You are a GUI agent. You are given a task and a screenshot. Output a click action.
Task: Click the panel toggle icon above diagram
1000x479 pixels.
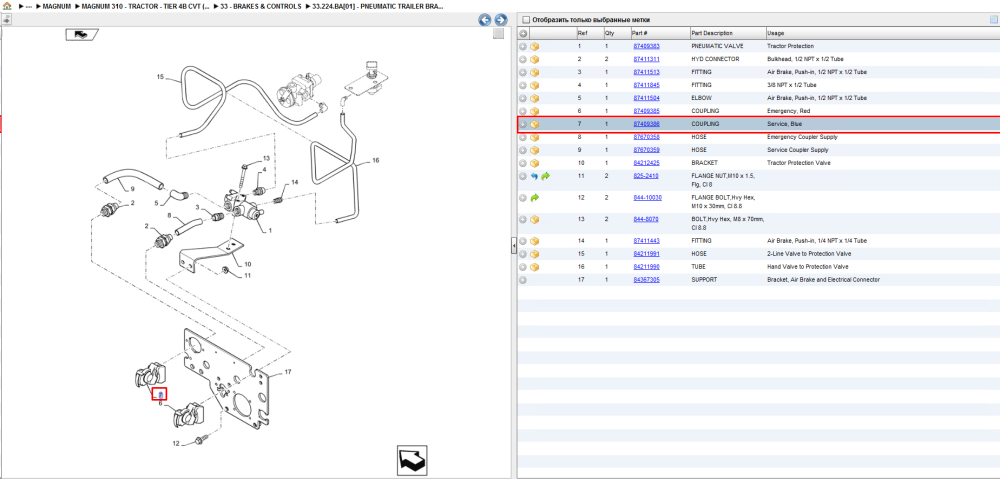pos(6,20)
